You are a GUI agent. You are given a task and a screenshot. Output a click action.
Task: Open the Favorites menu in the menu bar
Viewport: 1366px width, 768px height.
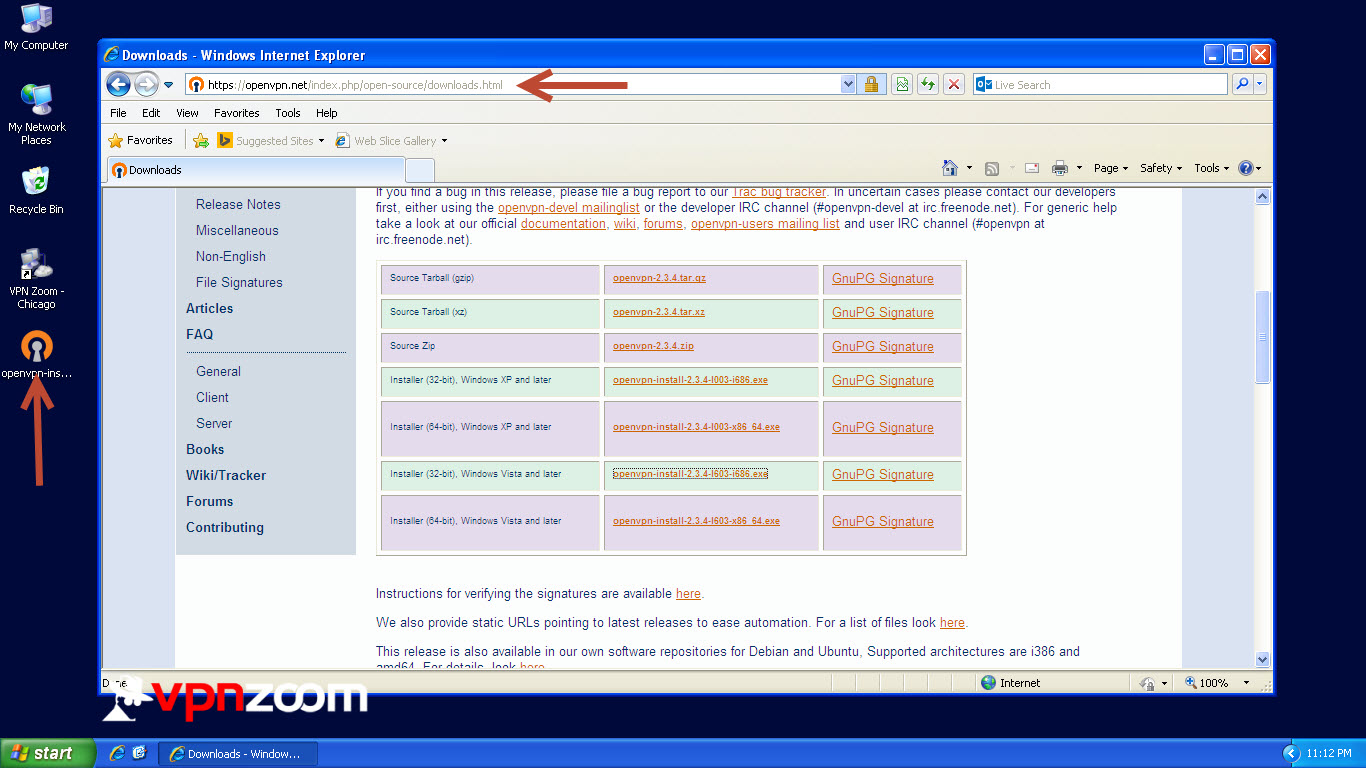(x=236, y=113)
